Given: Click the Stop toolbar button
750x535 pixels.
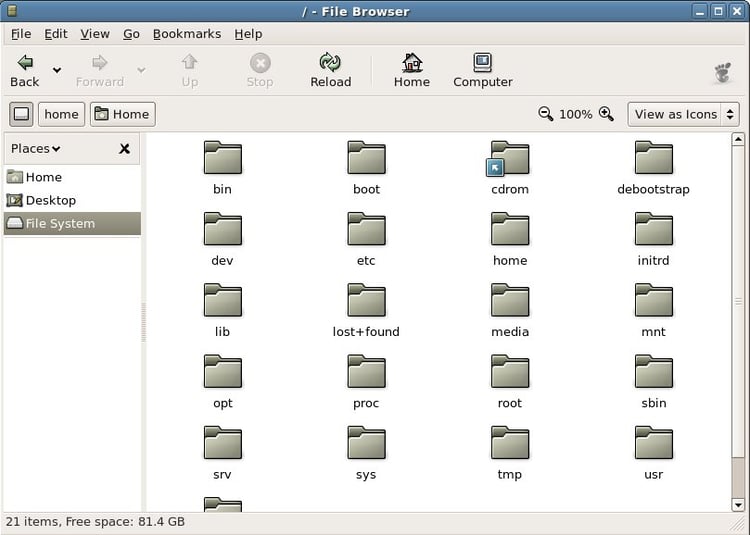Looking at the screenshot, I should [260, 70].
